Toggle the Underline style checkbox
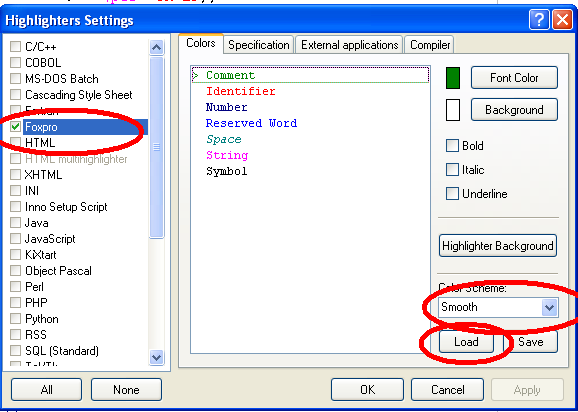This screenshot has width=578, height=412. point(452,193)
